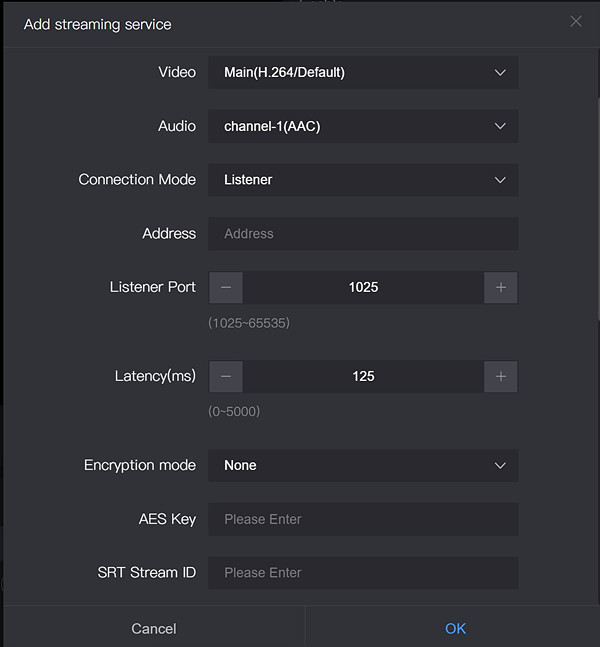Viewport: 600px width, 647px height.
Task: Open the Connection Mode Listener dropdown
Action: coord(500,180)
